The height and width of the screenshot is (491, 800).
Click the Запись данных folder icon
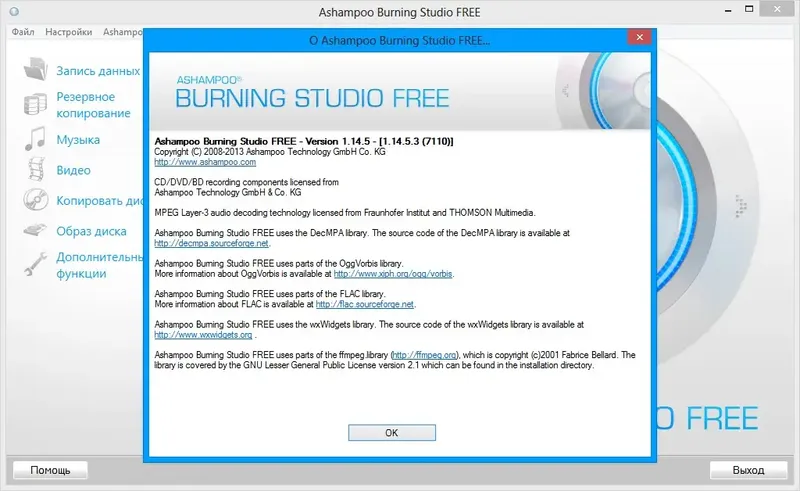[x=35, y=69]
